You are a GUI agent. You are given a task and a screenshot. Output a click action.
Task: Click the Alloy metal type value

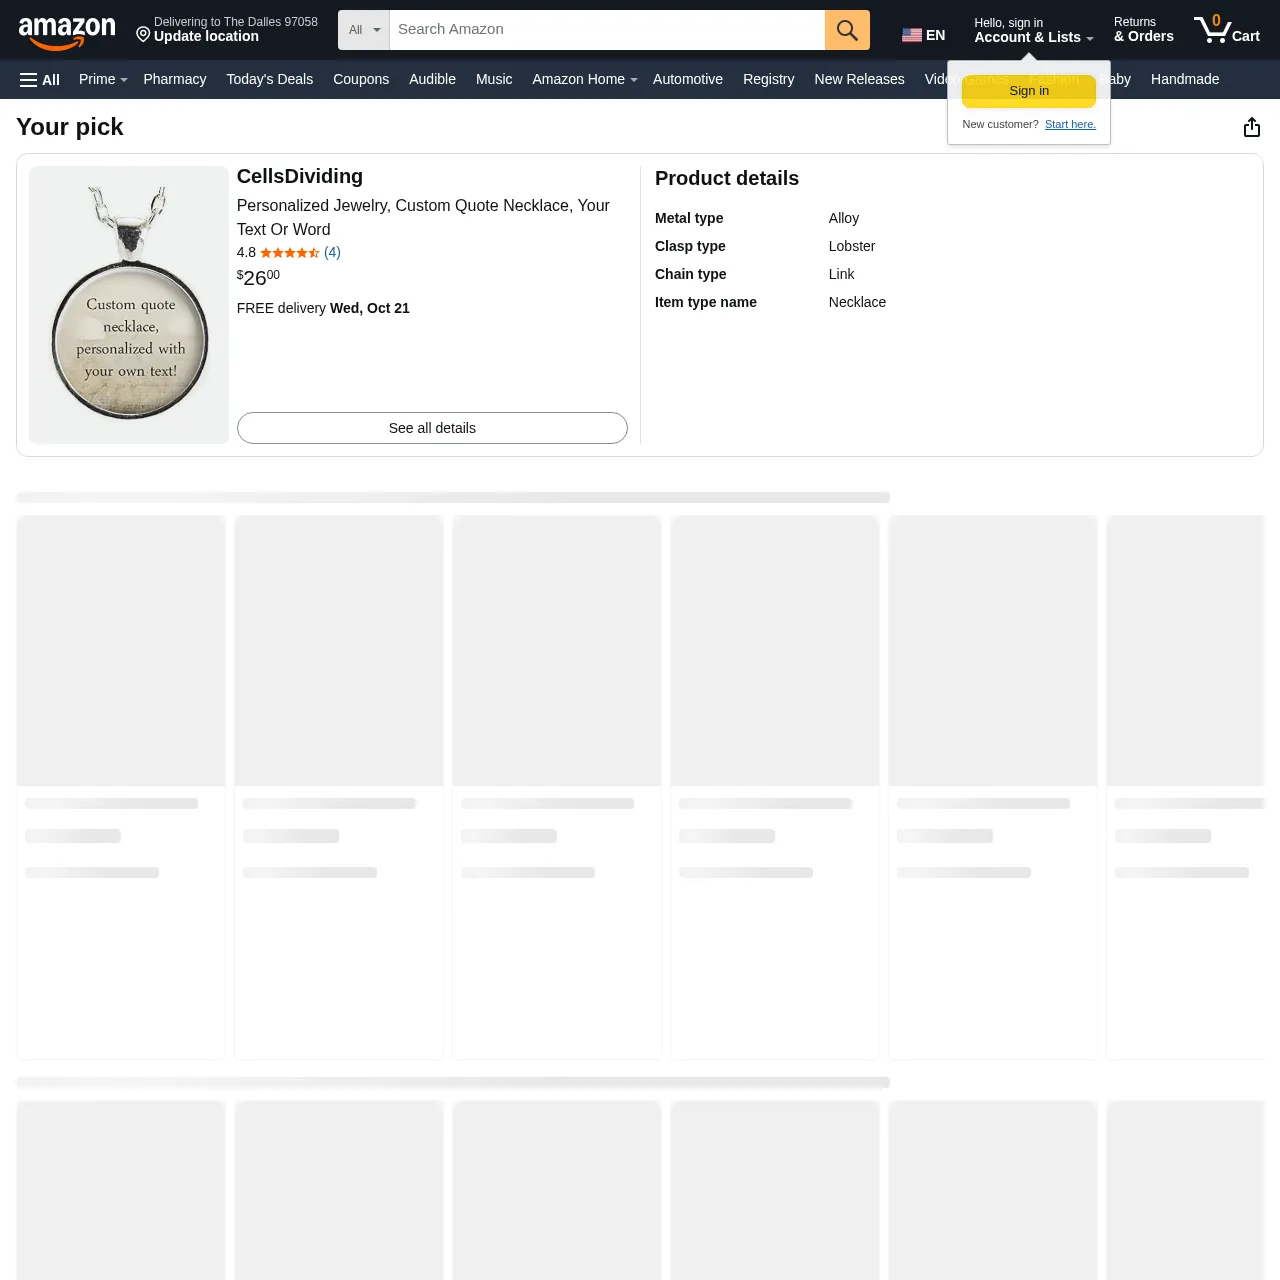844,218
